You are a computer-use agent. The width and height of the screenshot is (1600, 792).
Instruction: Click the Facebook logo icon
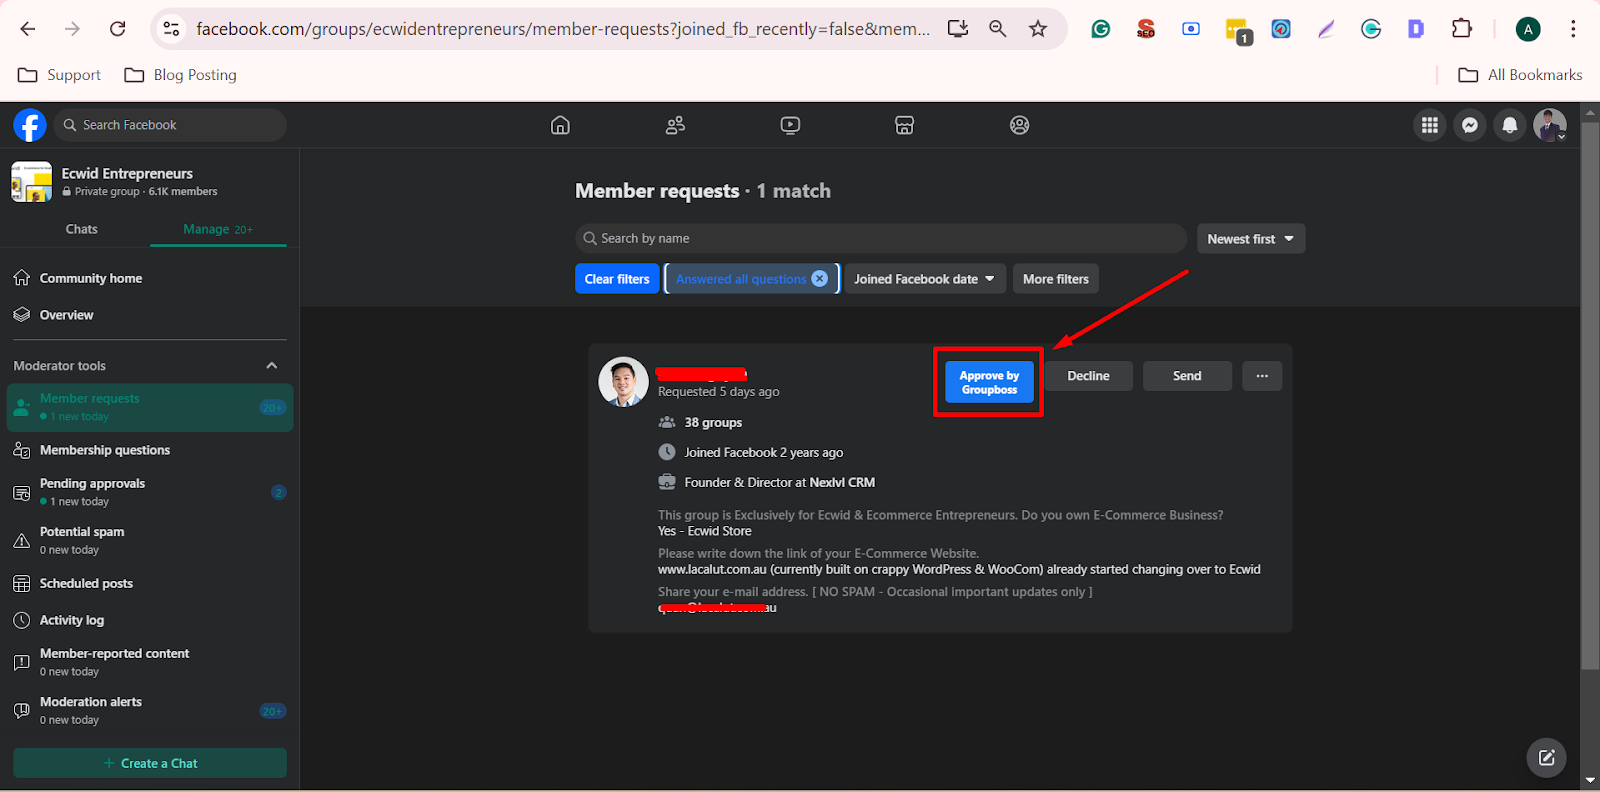[30, 125]
